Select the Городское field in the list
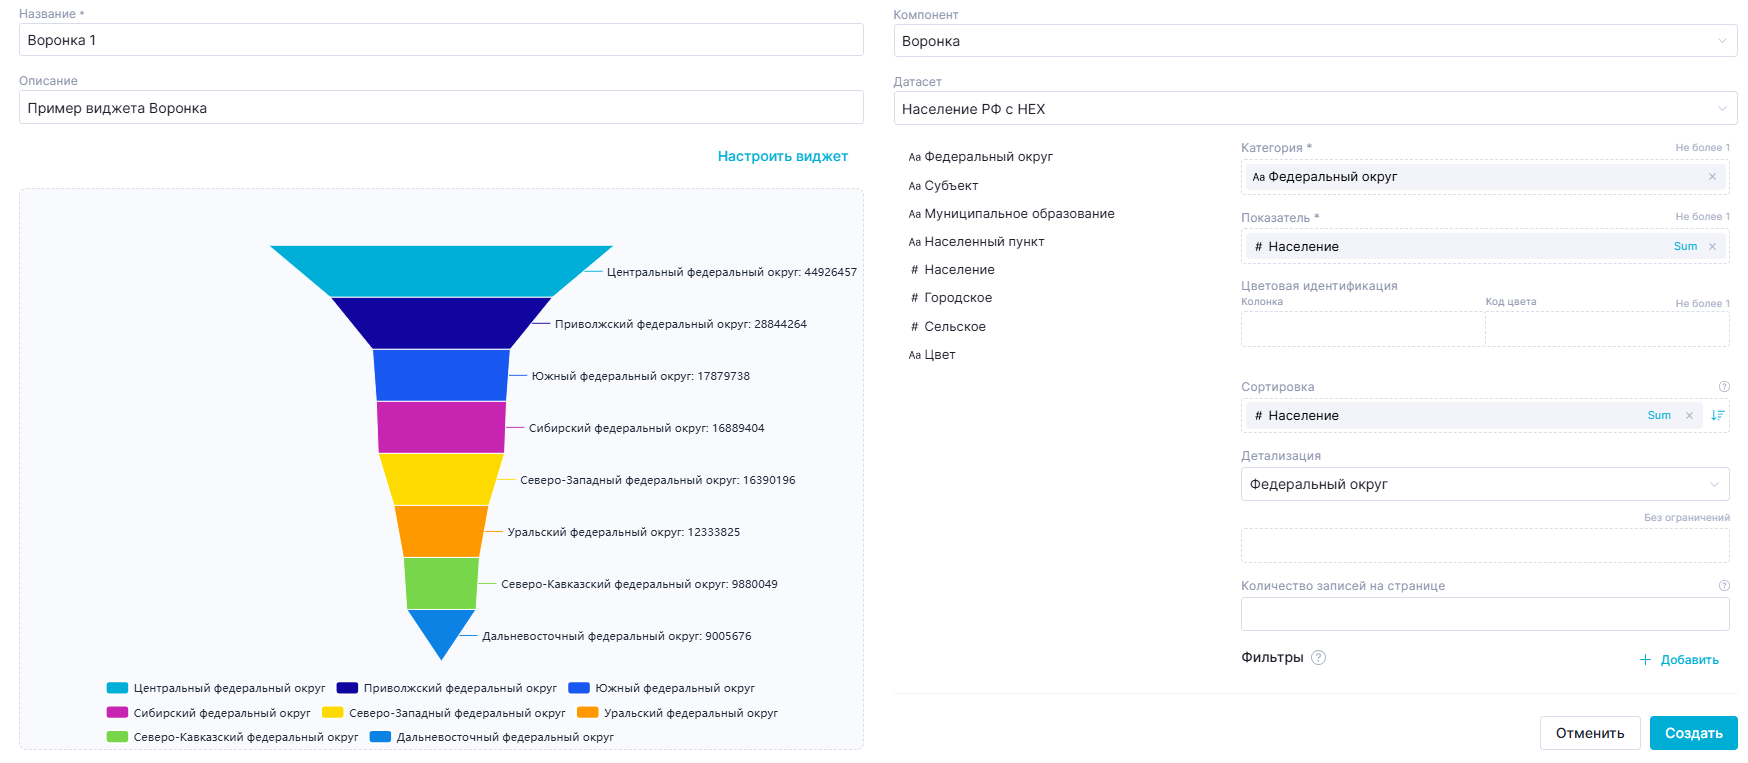The height and width of the screenshot is (763, 1748). pos(957,298)
